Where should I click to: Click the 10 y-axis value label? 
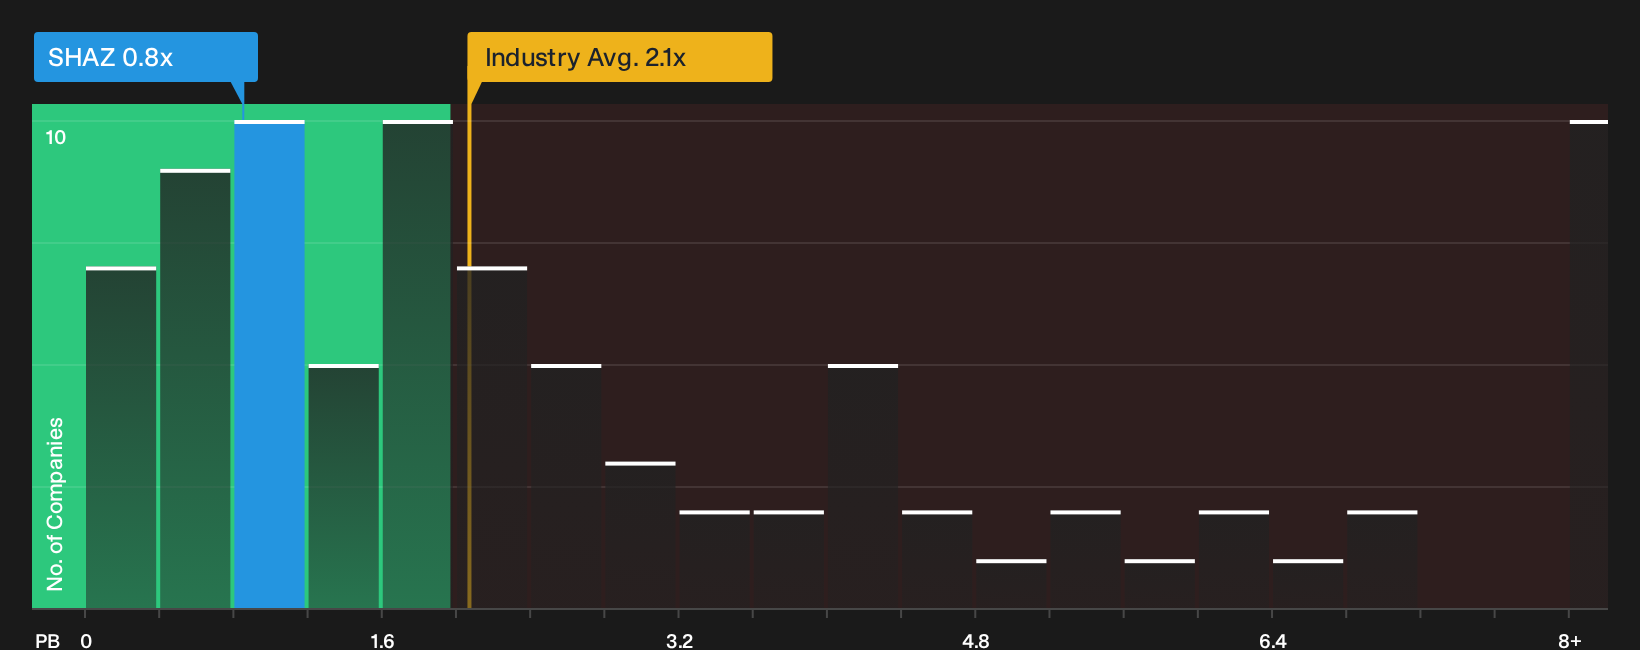[56, 137]
